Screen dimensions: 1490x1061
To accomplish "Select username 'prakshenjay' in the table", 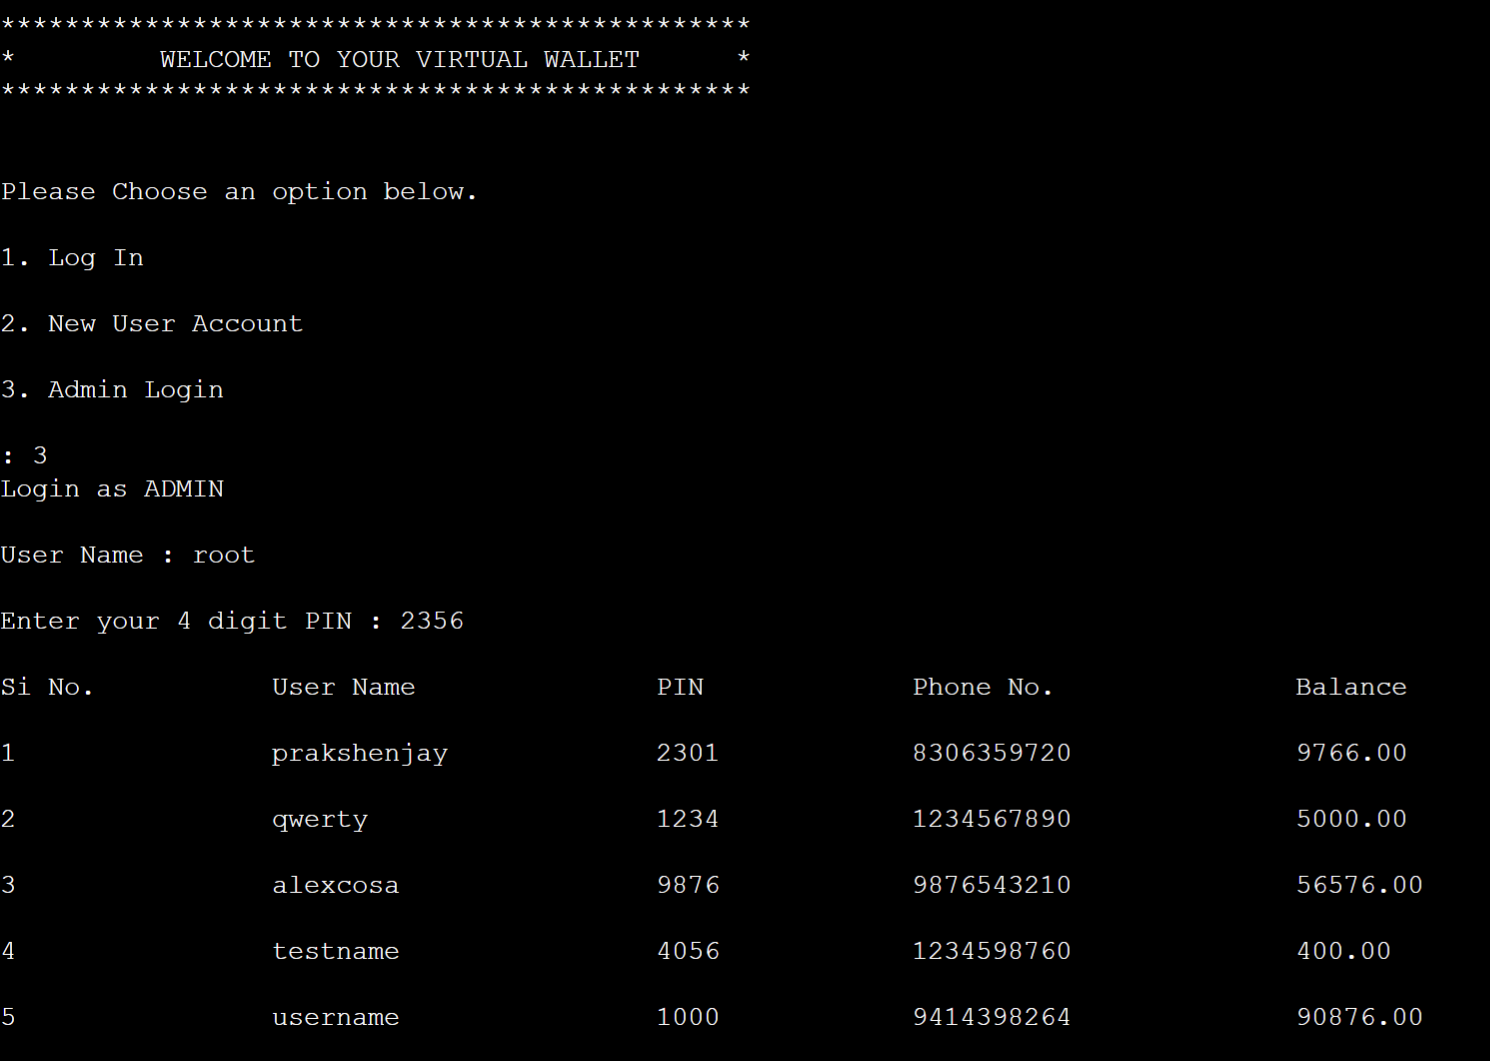I will click(x=360, y=754).
